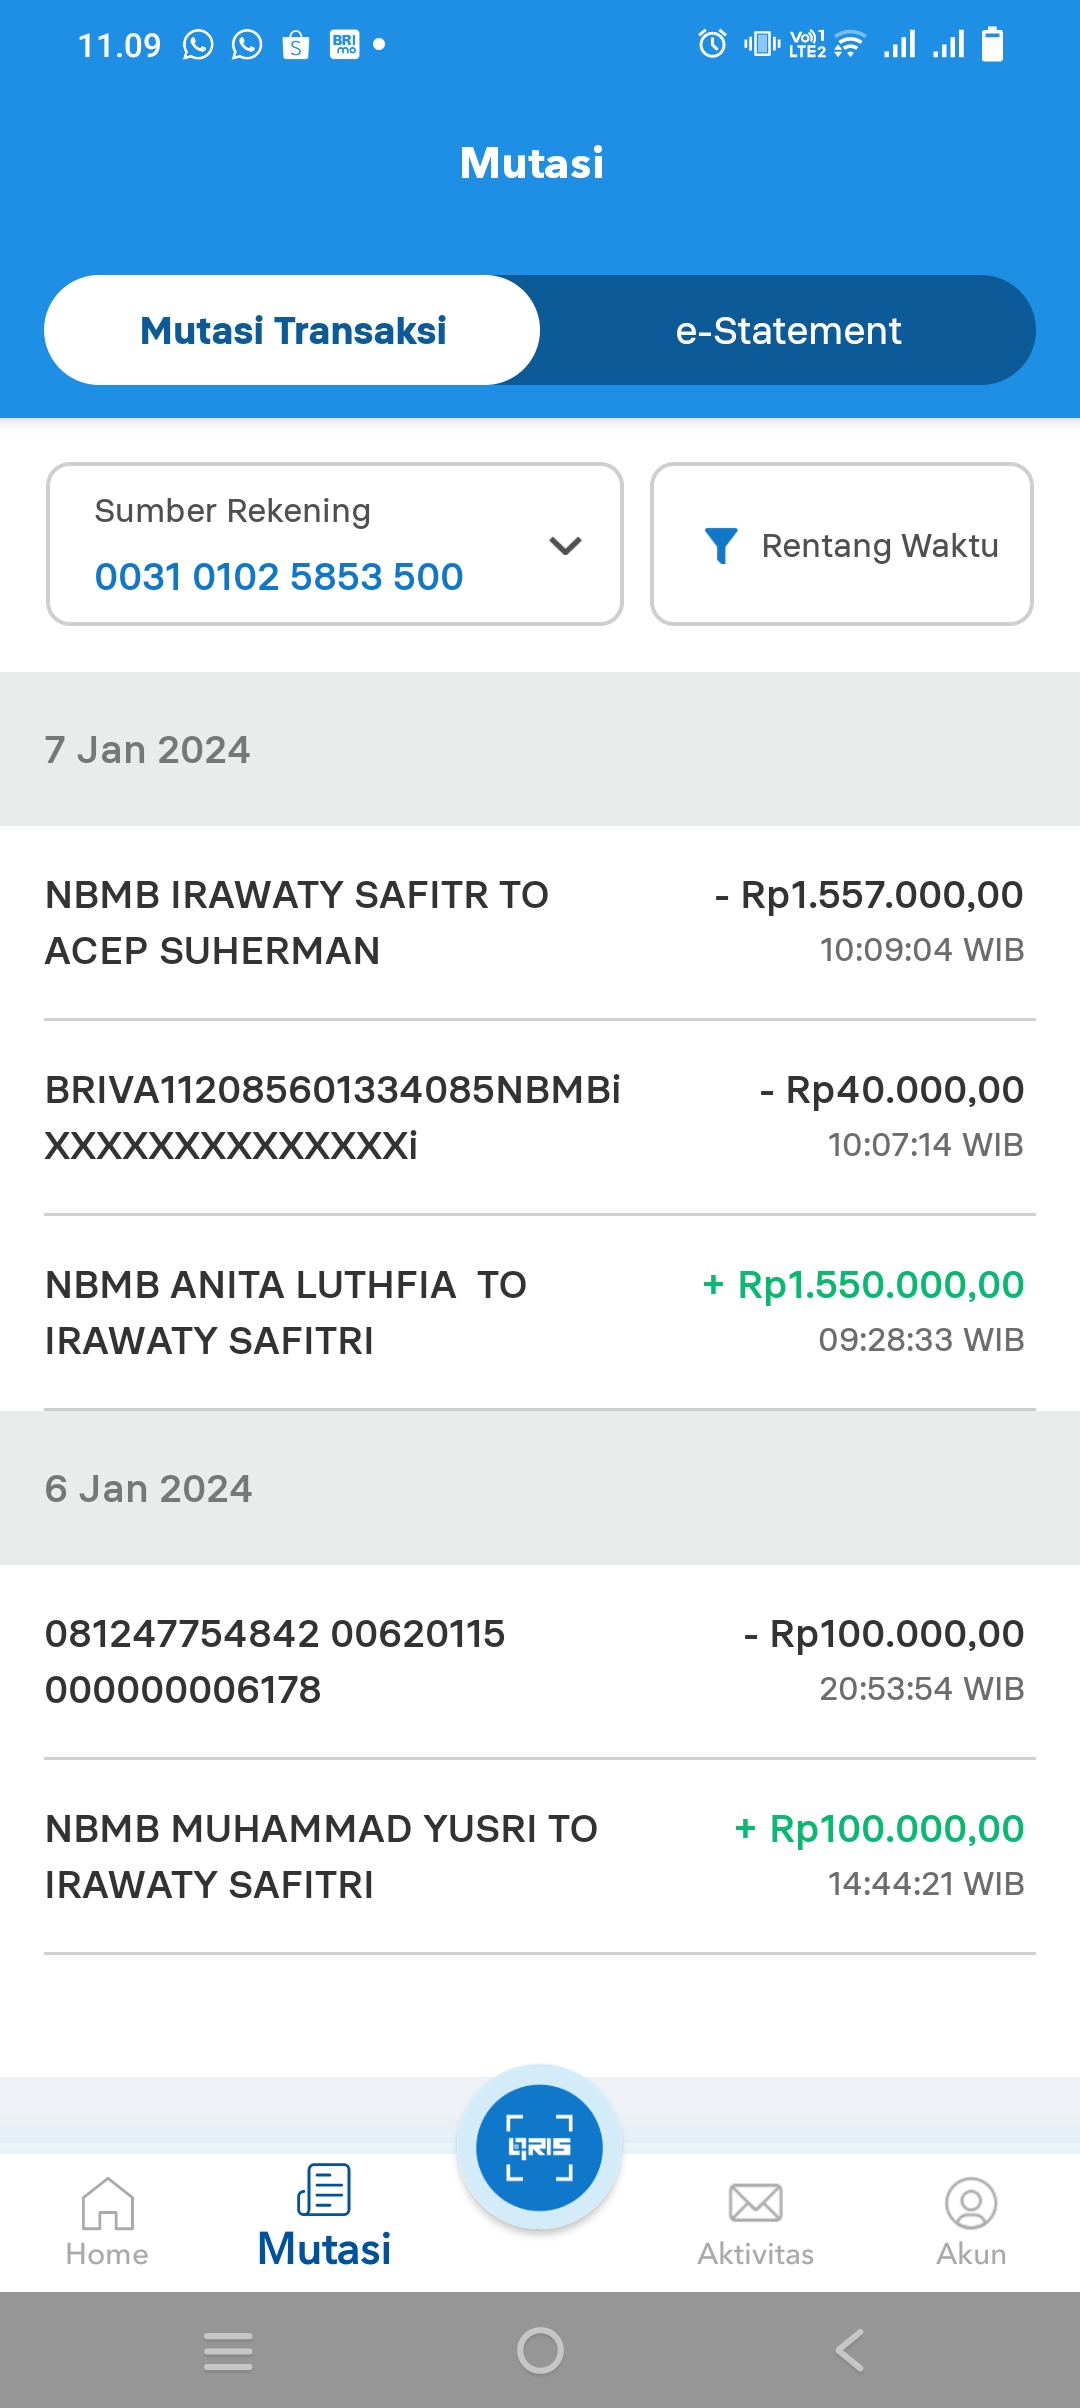This screenshot has width=1080, height=2408.
Task: Open ANITA LUTHFIA incoming transfer entry
Action: [540, 1312]
